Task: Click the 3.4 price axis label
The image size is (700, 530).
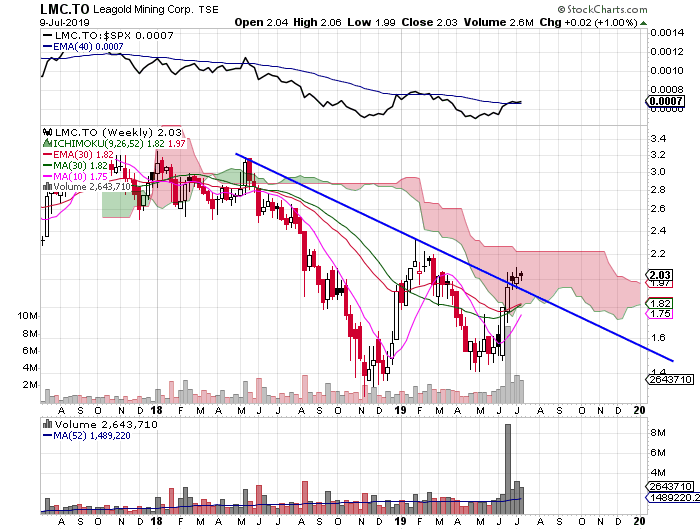Action: tap(658, 138)
